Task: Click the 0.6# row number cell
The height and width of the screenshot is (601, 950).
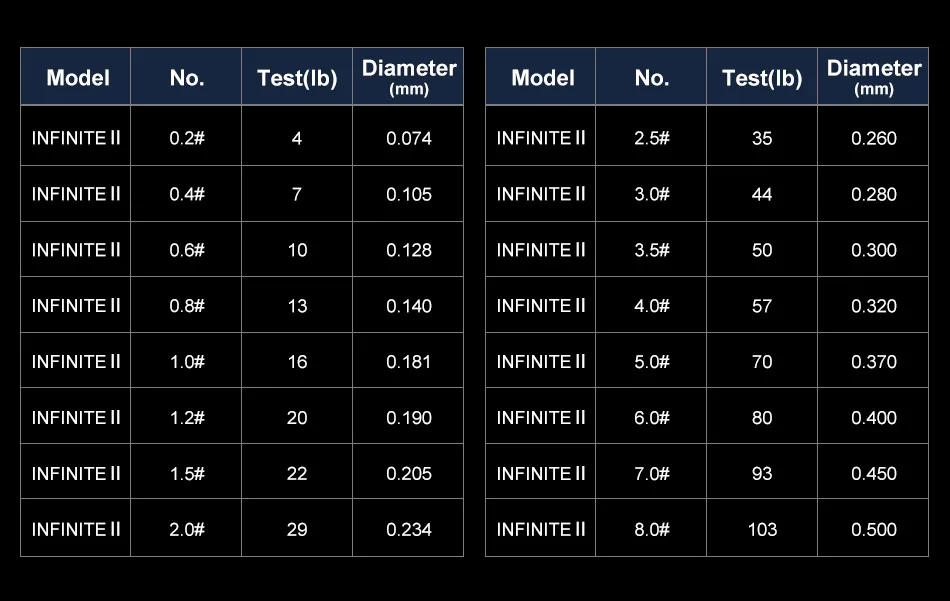Action: pos(187,250)
